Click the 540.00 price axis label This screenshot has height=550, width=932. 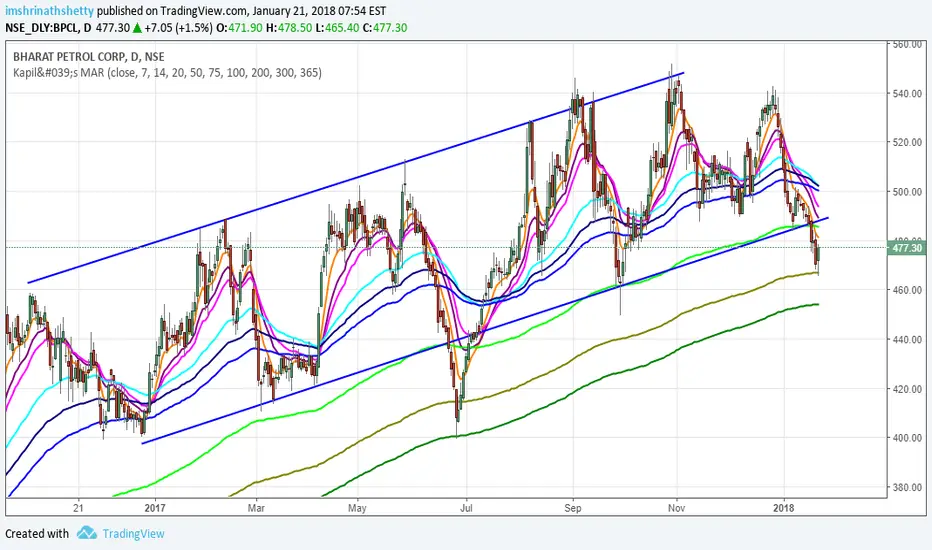tap(907, 93)
